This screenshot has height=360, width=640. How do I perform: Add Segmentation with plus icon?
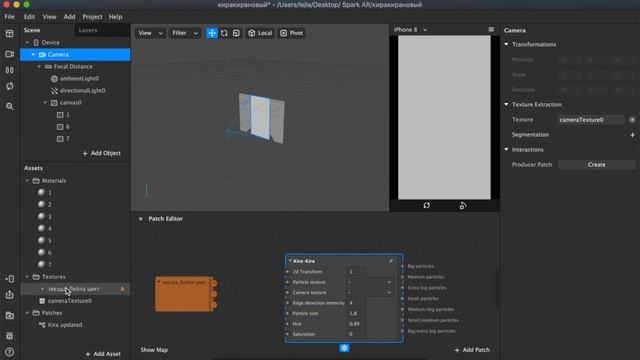coord(632,135)
